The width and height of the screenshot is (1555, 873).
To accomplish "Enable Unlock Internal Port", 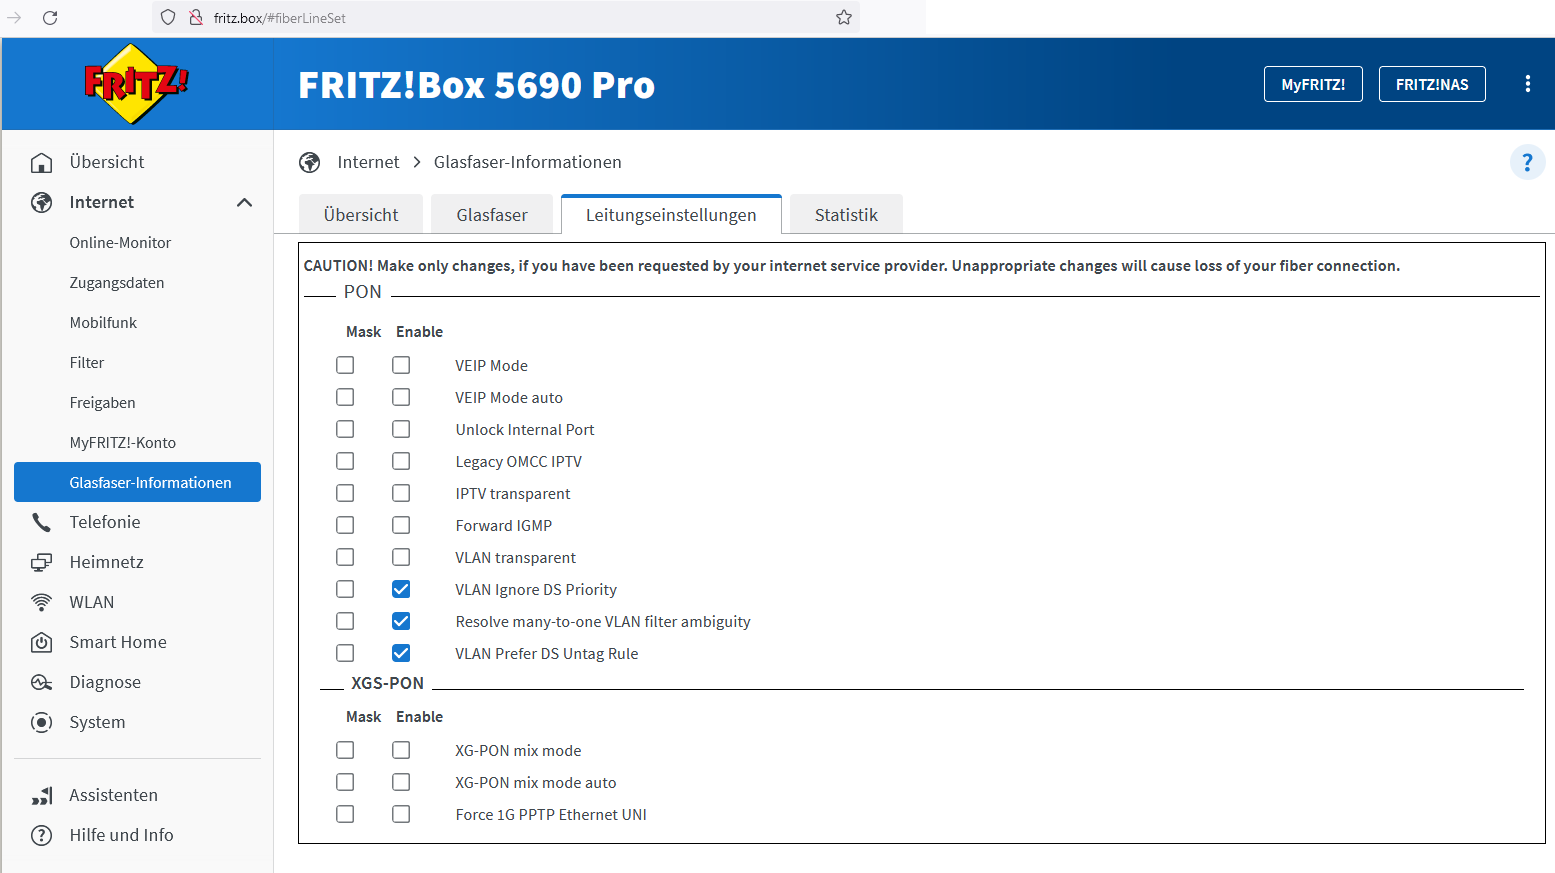I will click(401, 429).
